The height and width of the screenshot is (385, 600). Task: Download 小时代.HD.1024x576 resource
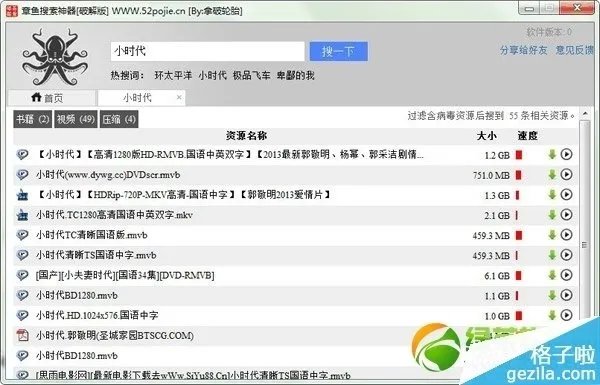click(552, 315)
